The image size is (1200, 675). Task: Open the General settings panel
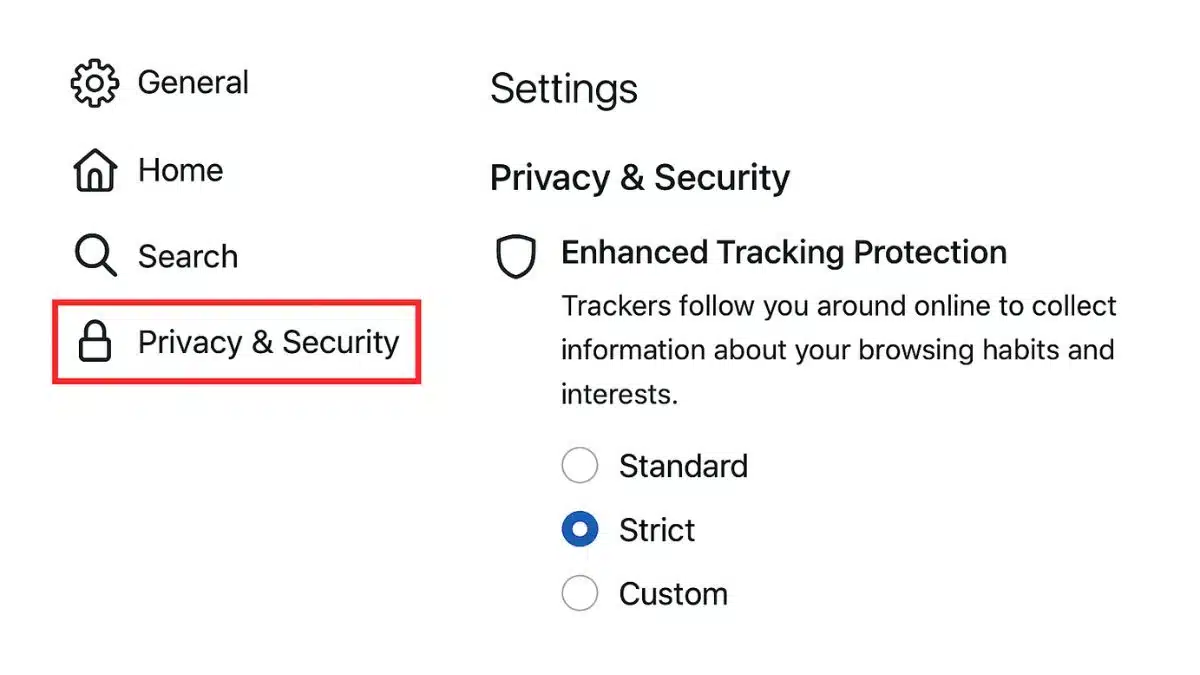point(193,82)
